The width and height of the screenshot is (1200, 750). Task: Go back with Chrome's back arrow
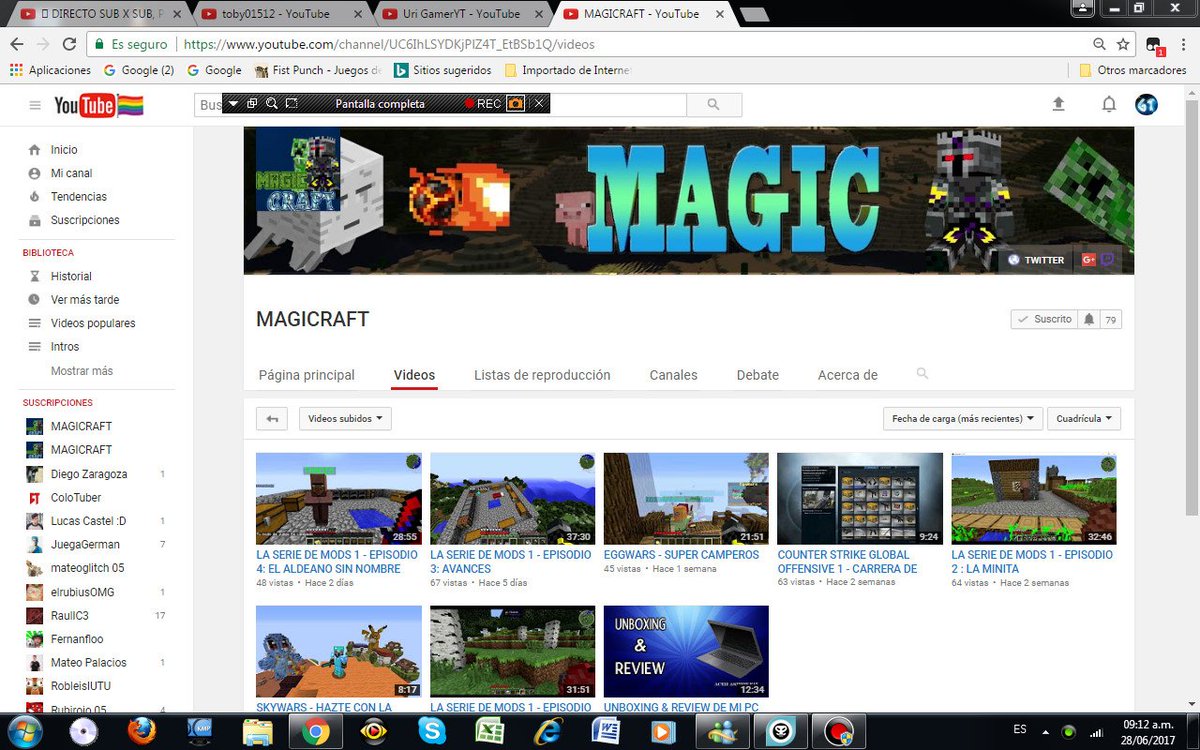point(16,44)
